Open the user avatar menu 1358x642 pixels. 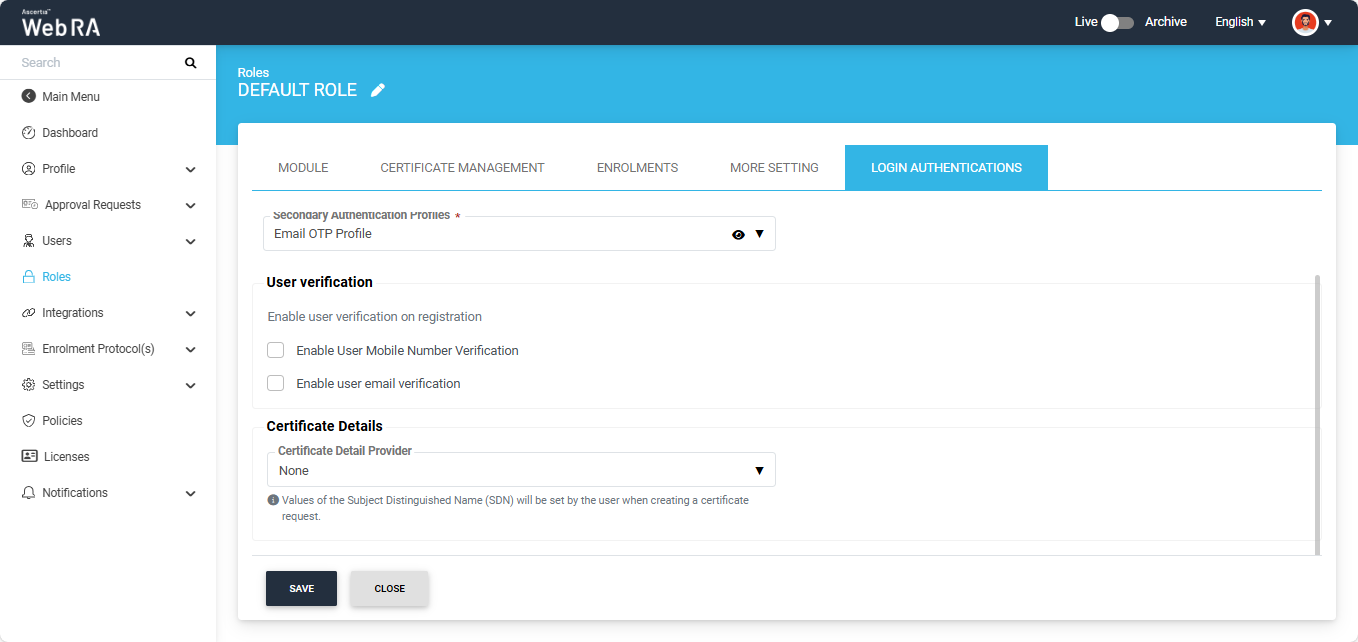tap(1306, 22)
